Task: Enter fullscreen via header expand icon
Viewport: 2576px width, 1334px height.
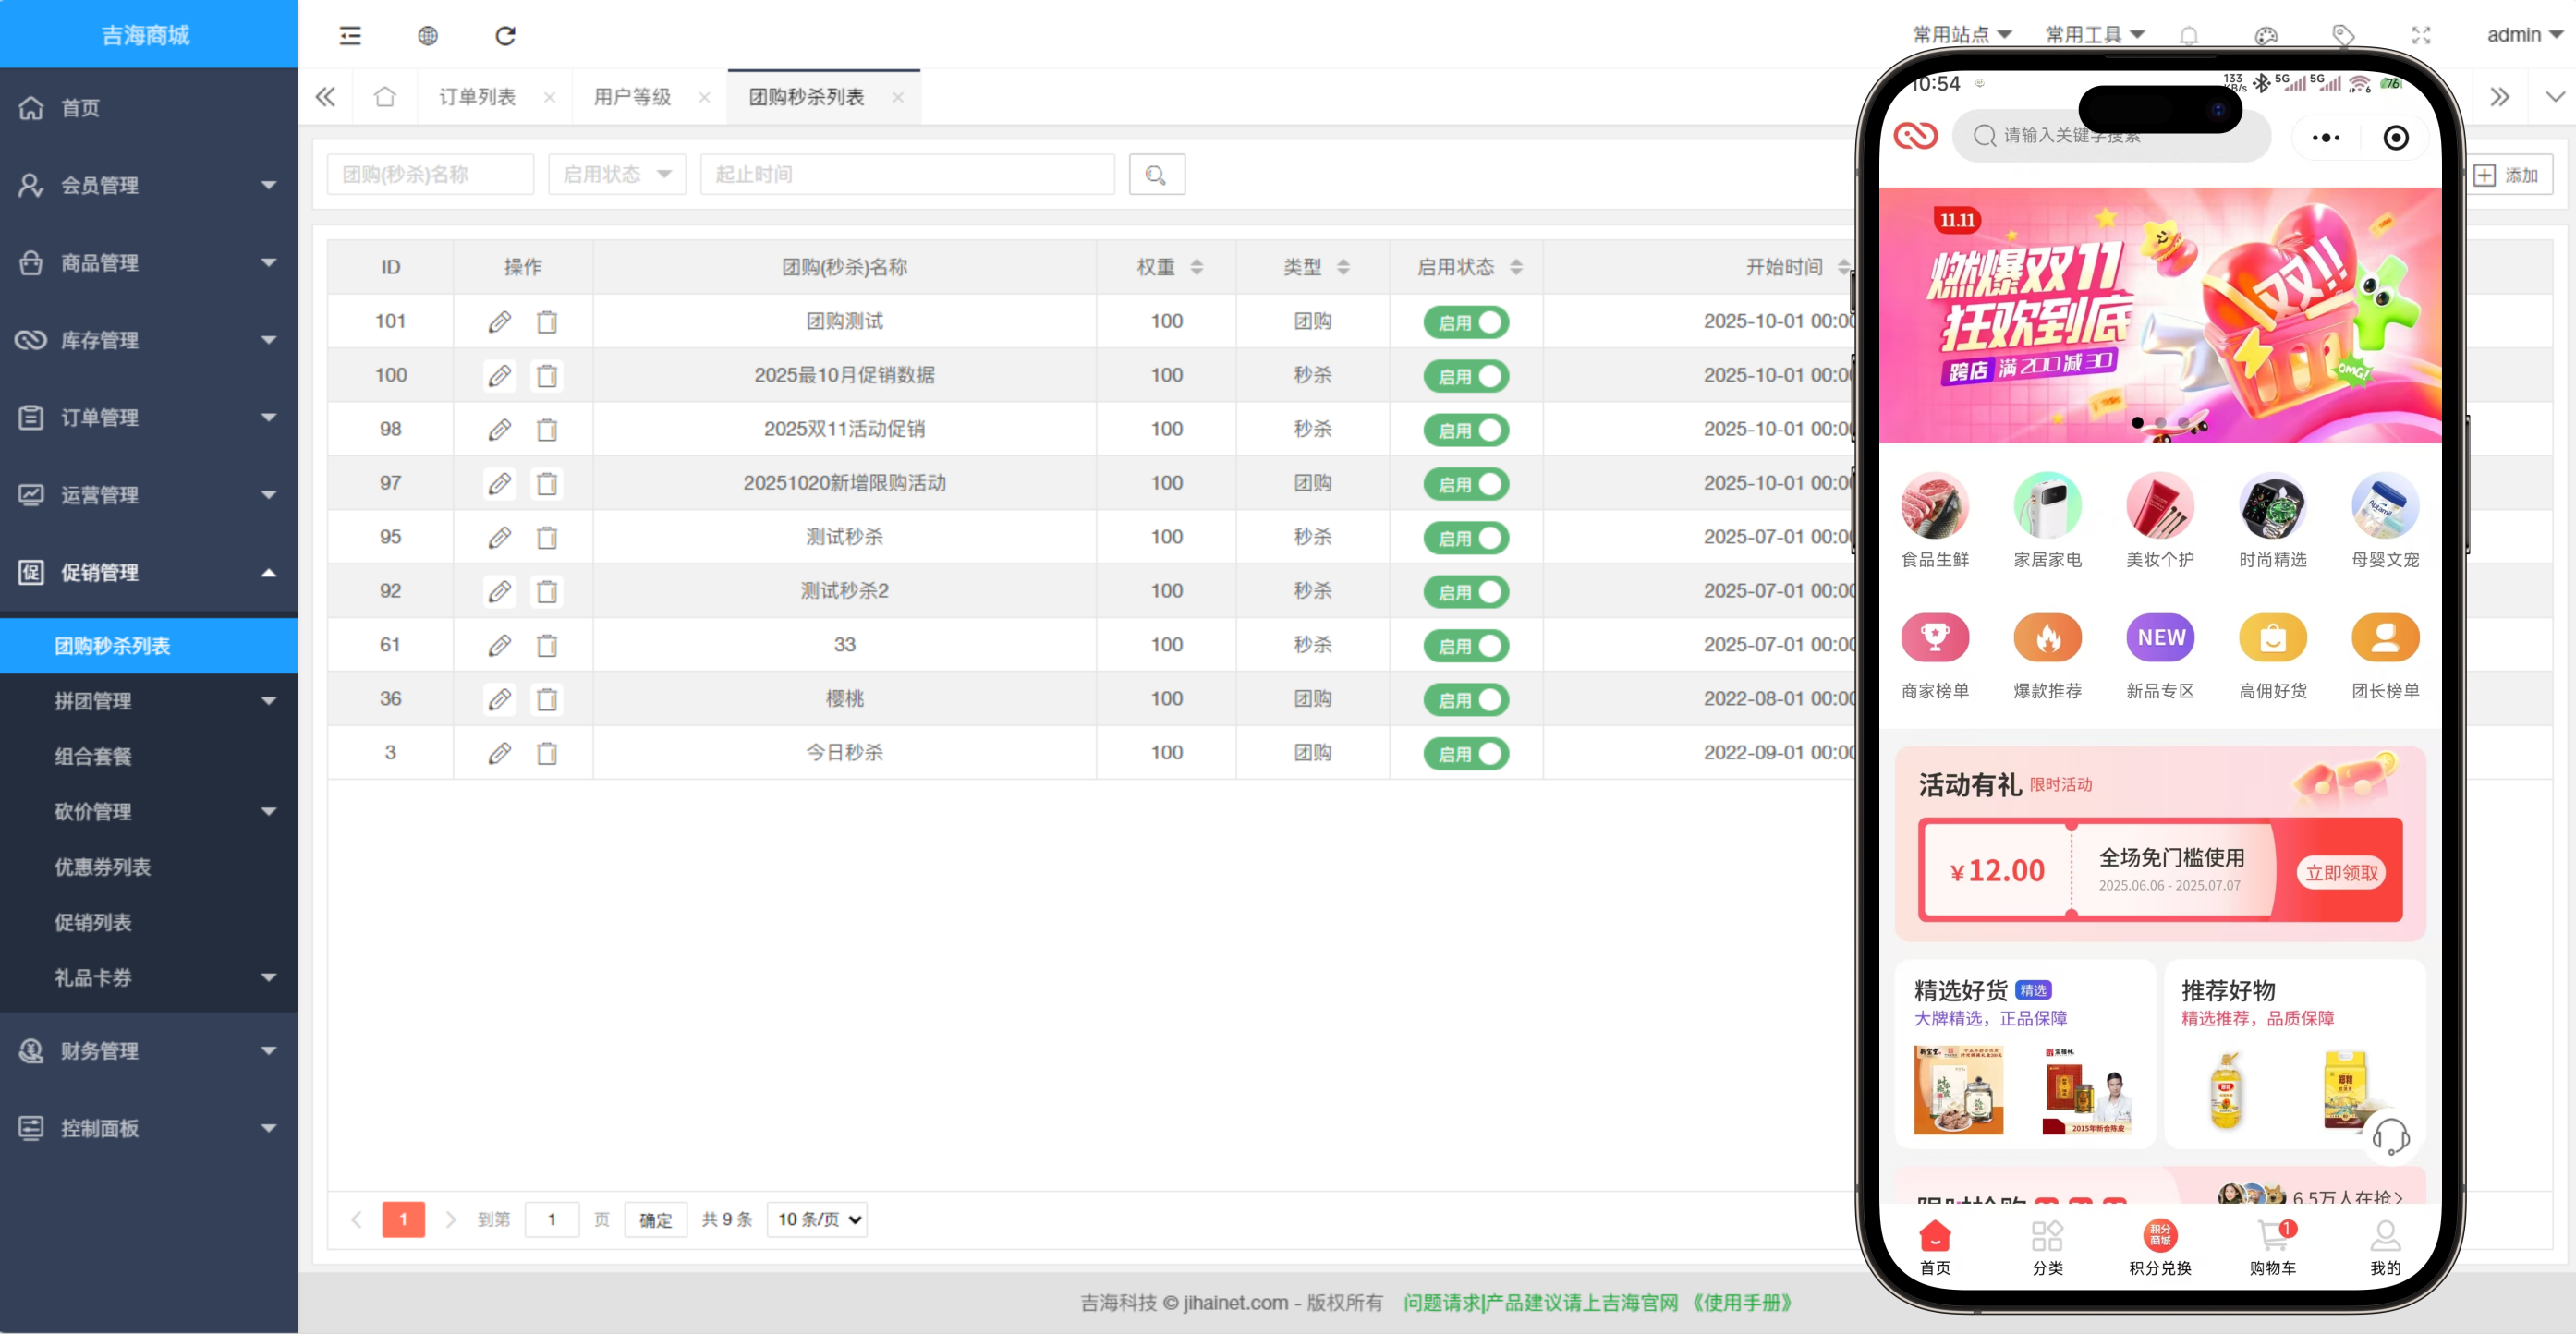Action: point(2420,36)
